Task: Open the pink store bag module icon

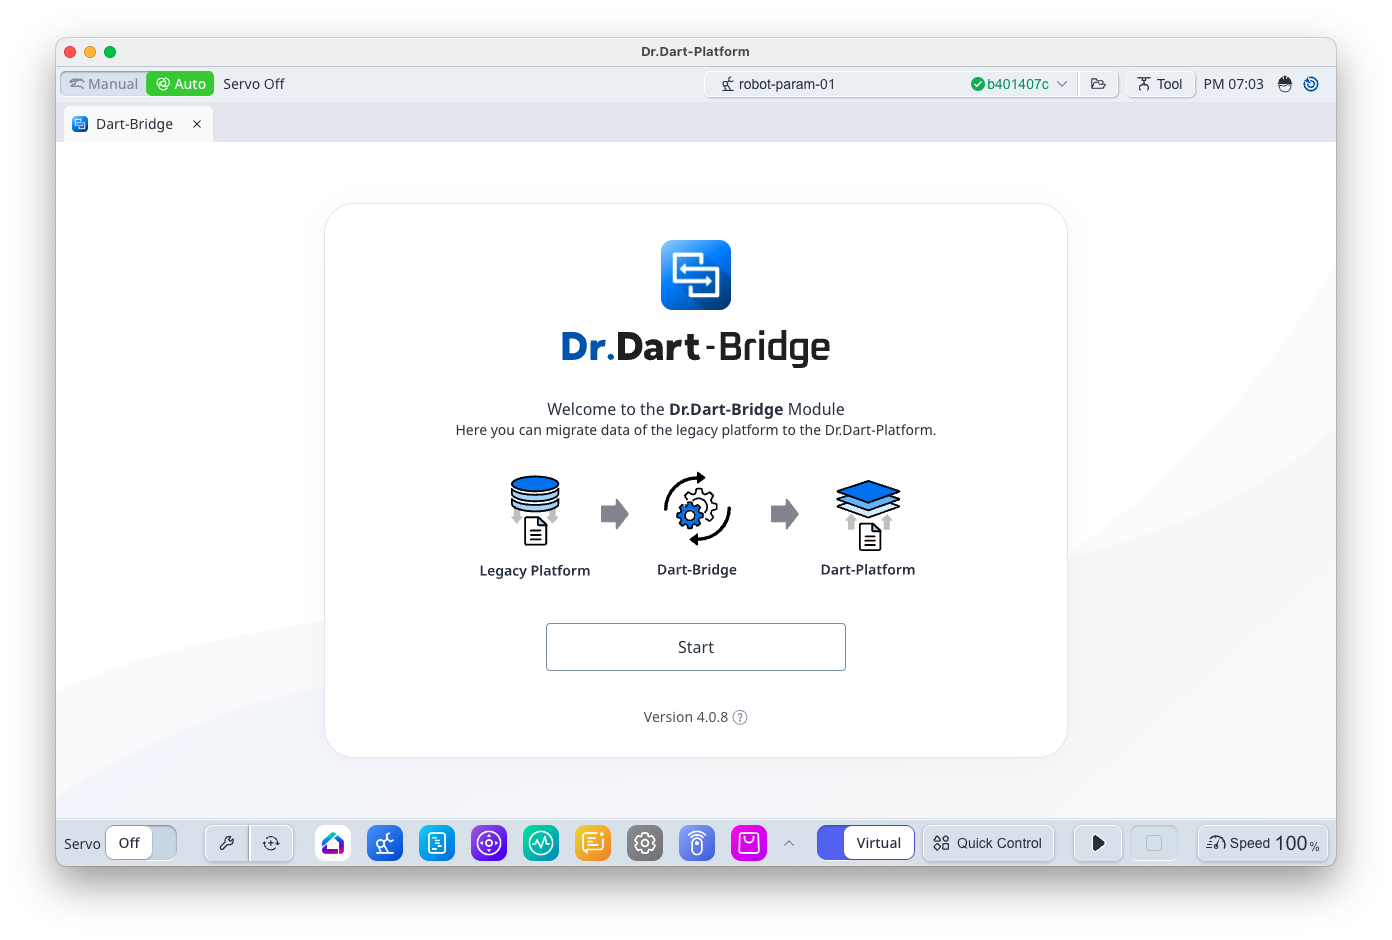Action: [749, 843]
